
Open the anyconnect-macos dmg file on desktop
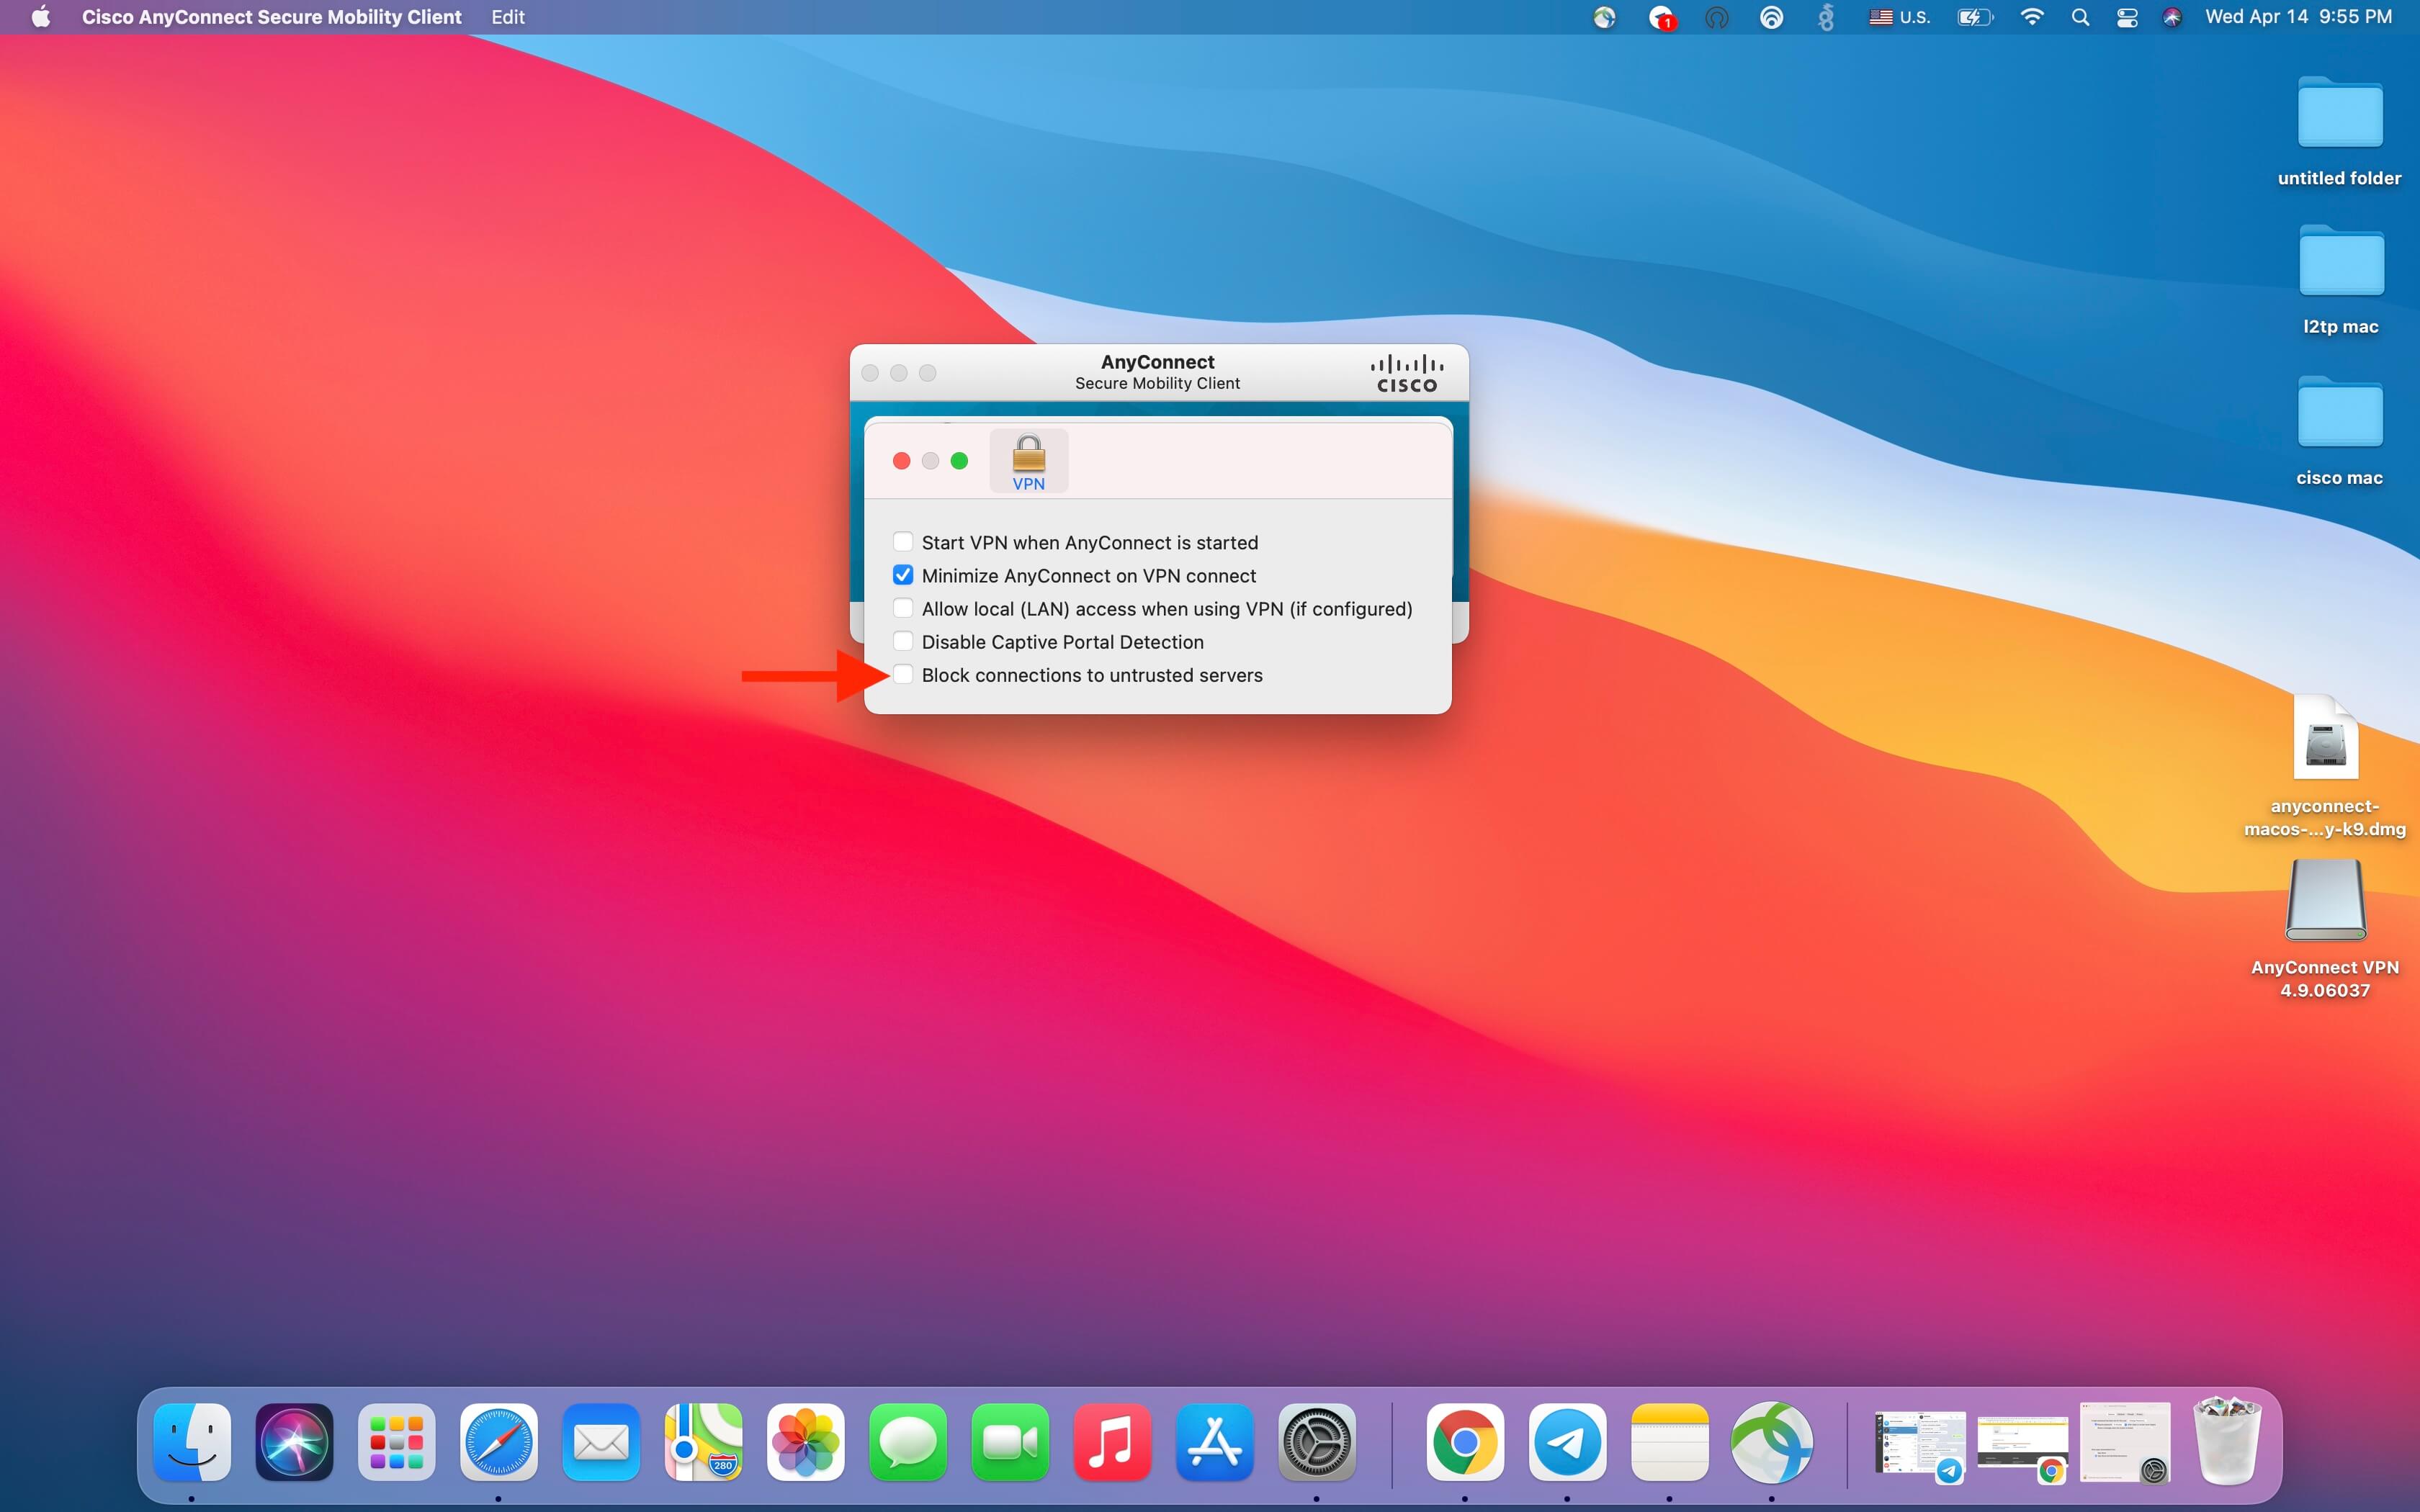pos(2325,740)
